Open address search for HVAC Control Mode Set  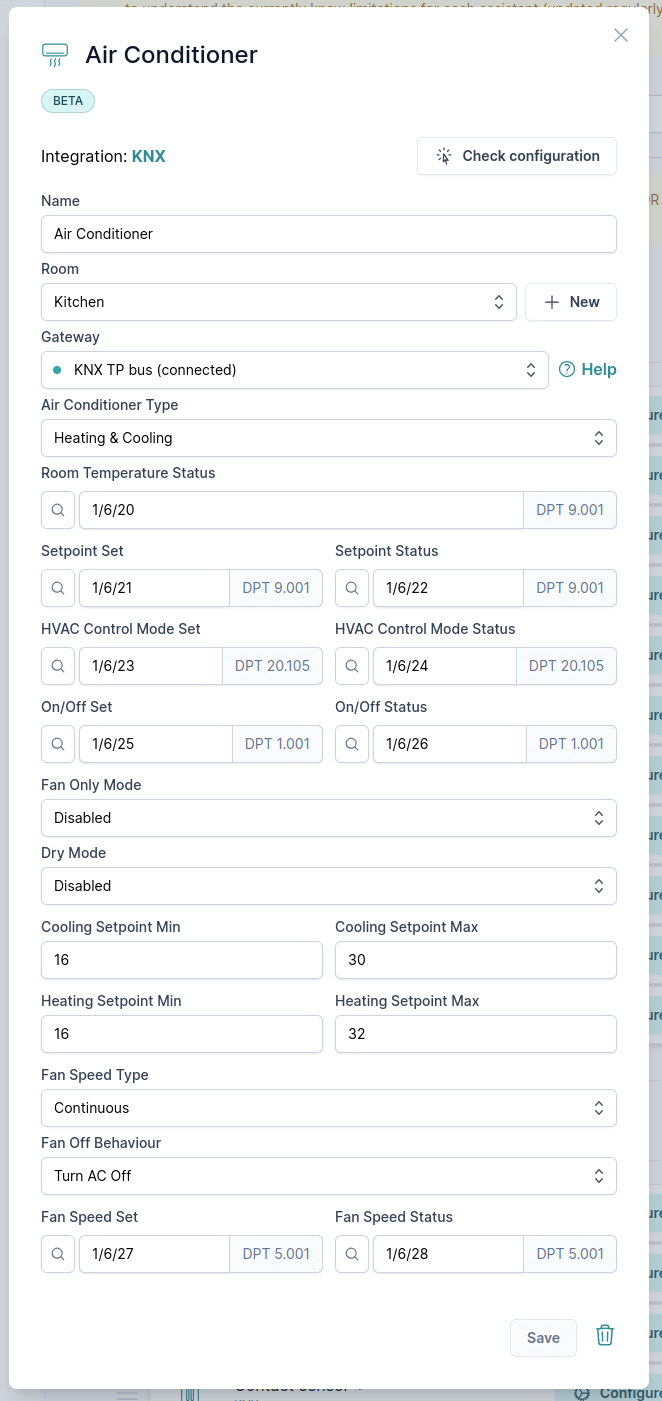click(x=58, y=666)
